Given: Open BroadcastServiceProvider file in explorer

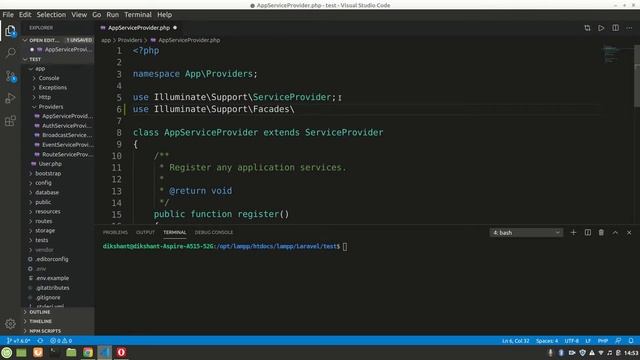Looking at the screenshot, I should point(58,135).
